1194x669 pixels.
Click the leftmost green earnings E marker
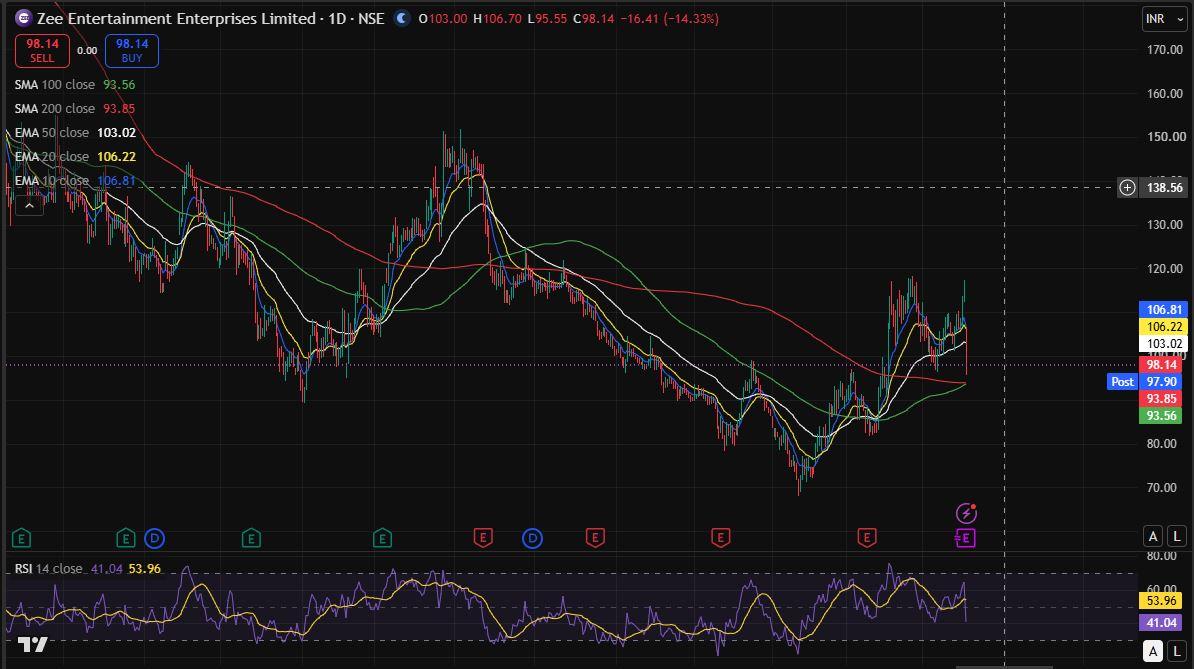[x=21, y=539]
